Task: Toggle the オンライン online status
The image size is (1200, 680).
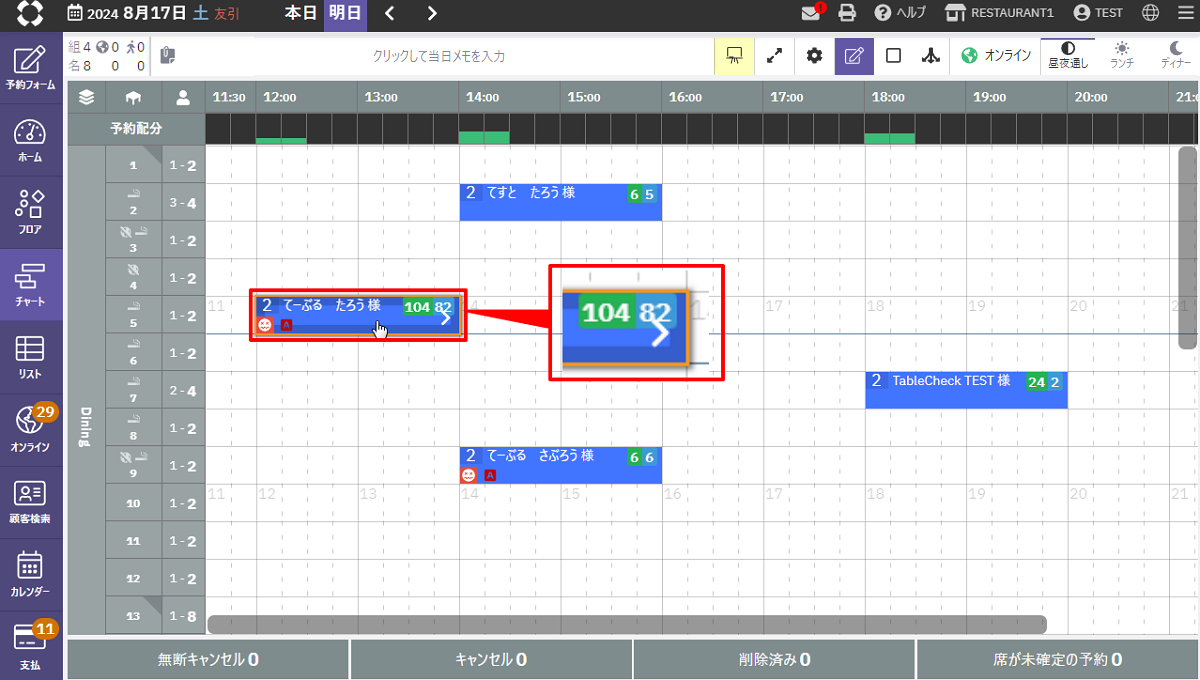Action: click(995, 56)
